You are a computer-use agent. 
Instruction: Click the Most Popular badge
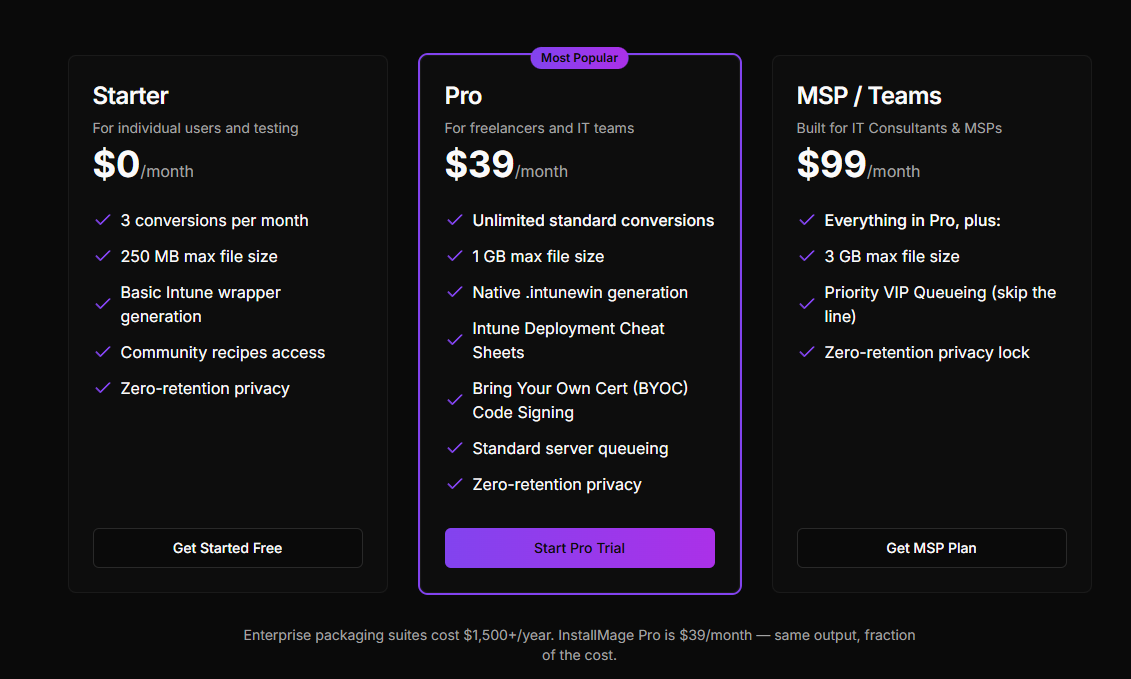coord(580,58)
